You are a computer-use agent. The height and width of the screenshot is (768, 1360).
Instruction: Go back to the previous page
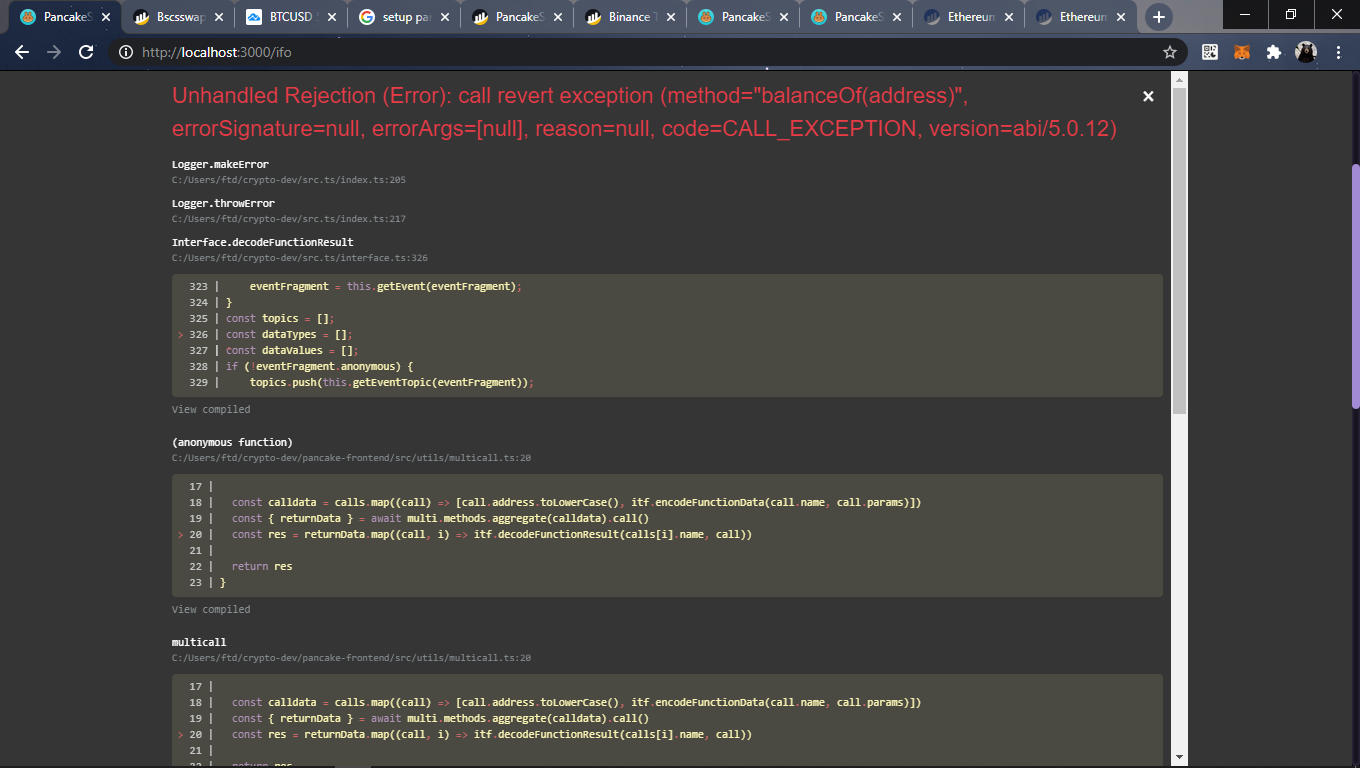22,52
